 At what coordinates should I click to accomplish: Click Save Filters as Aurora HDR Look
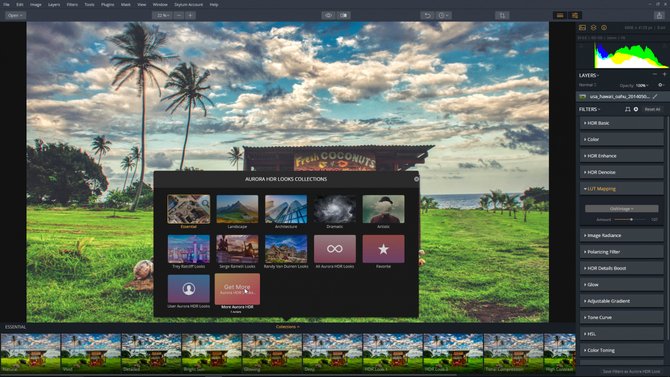[631, 371]
